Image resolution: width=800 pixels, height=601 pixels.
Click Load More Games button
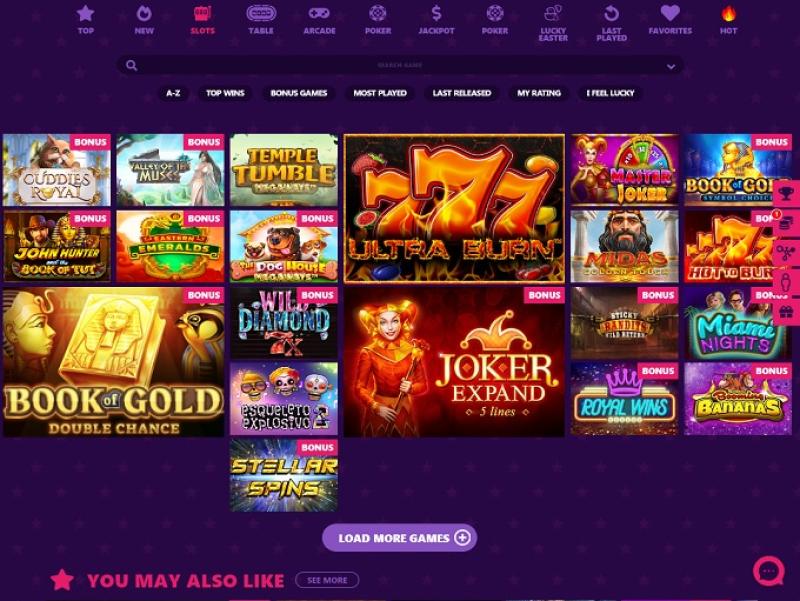tap(399, 538)
